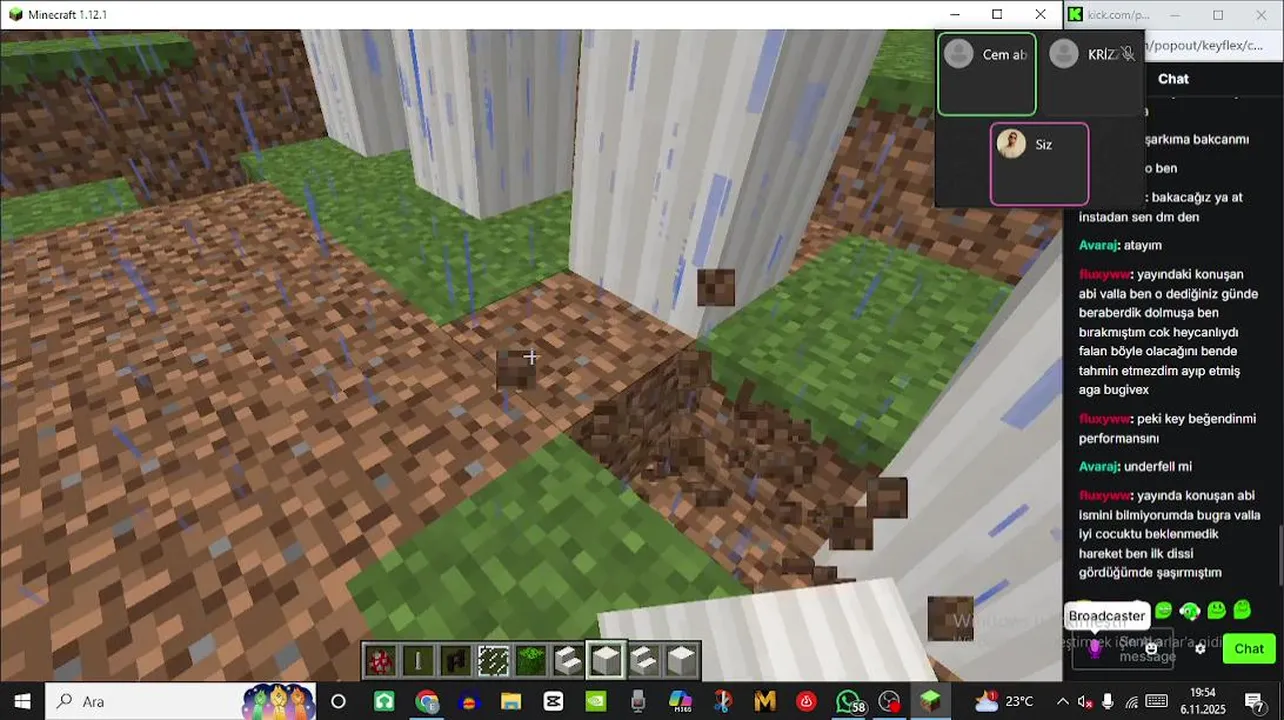
Task: Select the KRİZ voice participant tile
Action: click(1094, 74)
